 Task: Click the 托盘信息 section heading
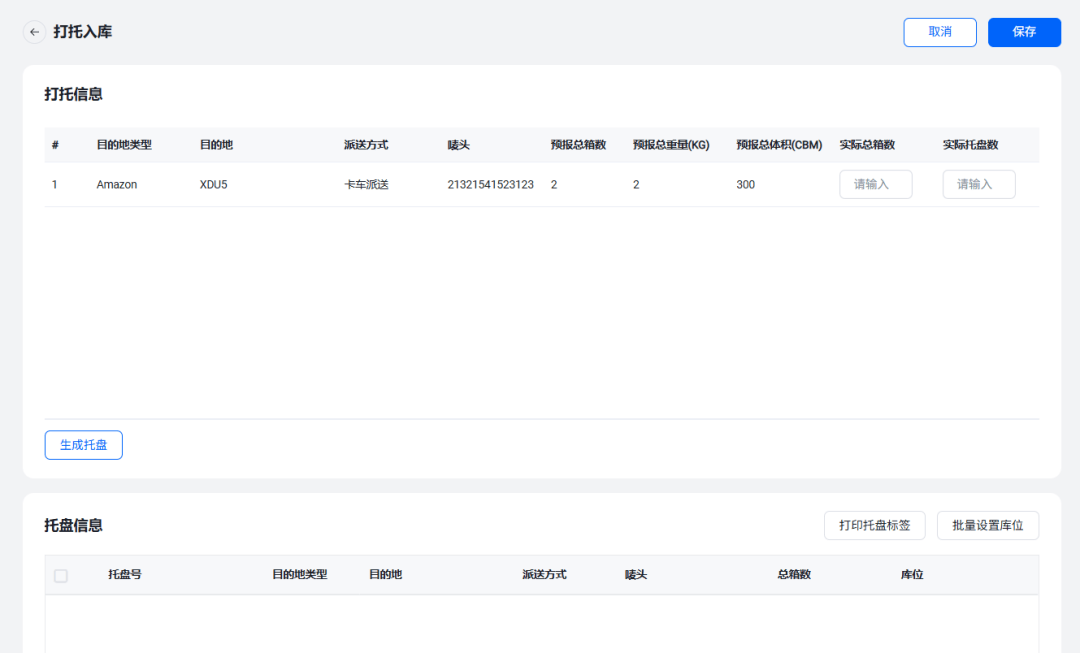click(x=73, y=525)
